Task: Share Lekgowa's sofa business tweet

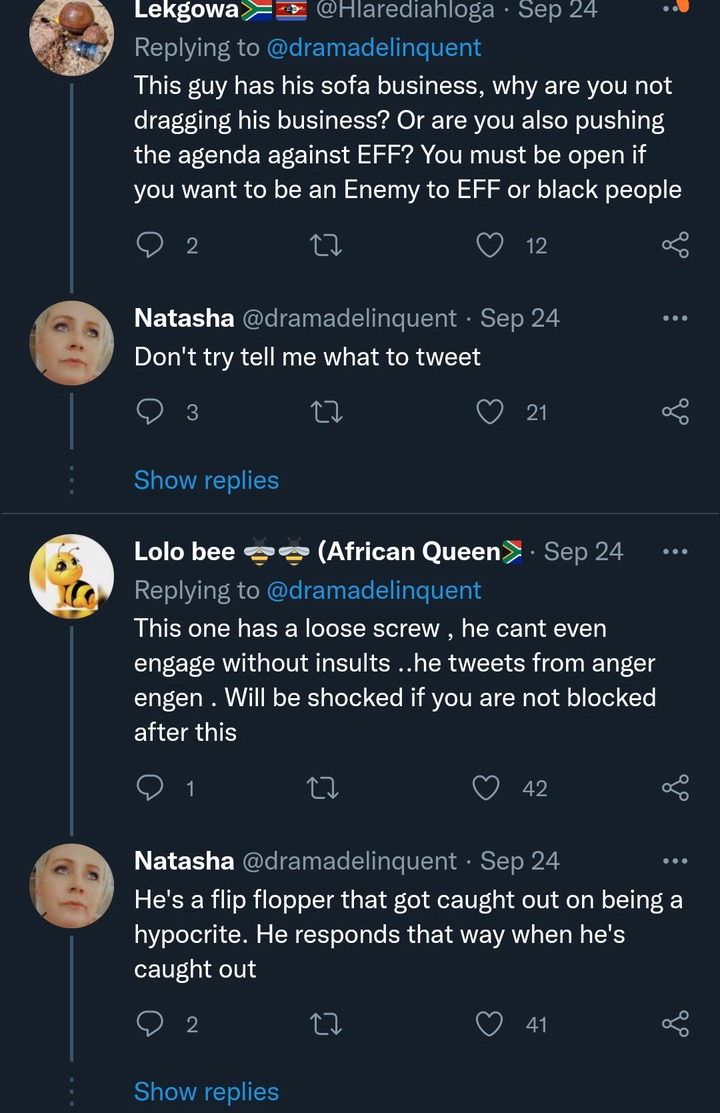Action: (x=675, y=245)
